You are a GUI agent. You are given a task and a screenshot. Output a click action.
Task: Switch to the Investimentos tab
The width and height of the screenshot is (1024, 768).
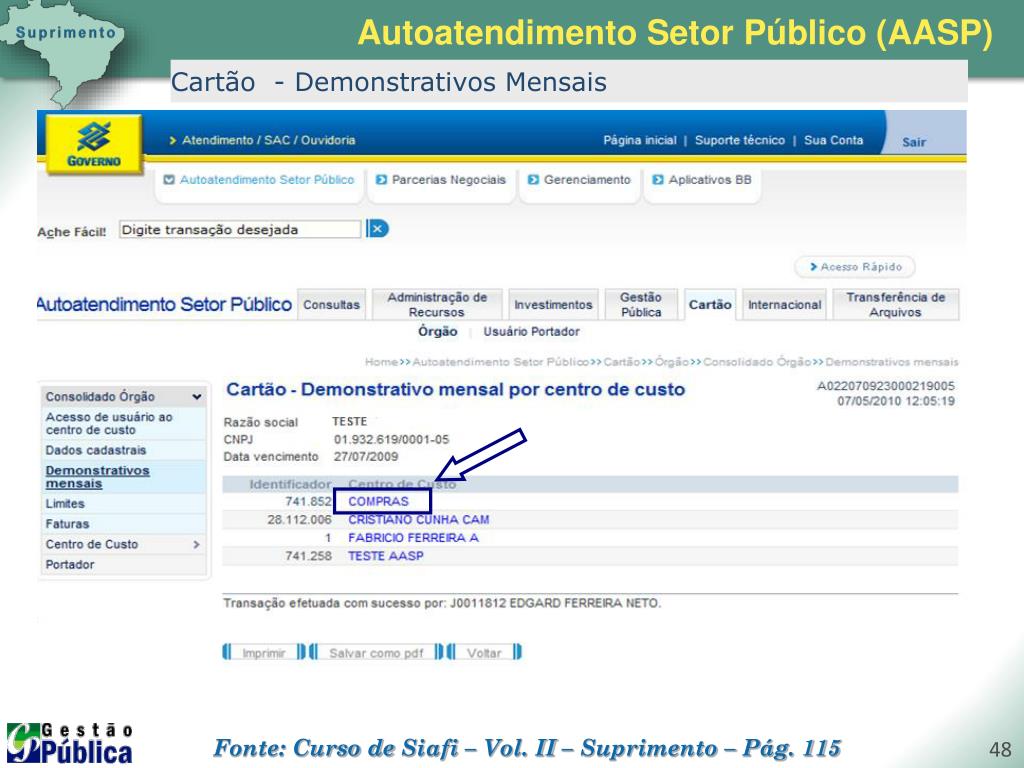pos(553,305)
